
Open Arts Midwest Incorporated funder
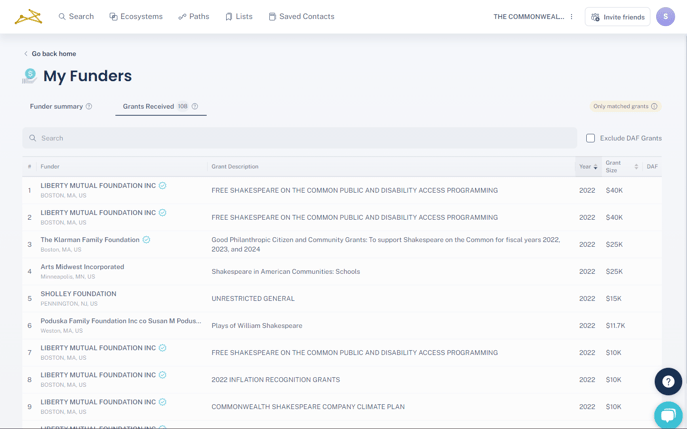(x=82, y=267)
